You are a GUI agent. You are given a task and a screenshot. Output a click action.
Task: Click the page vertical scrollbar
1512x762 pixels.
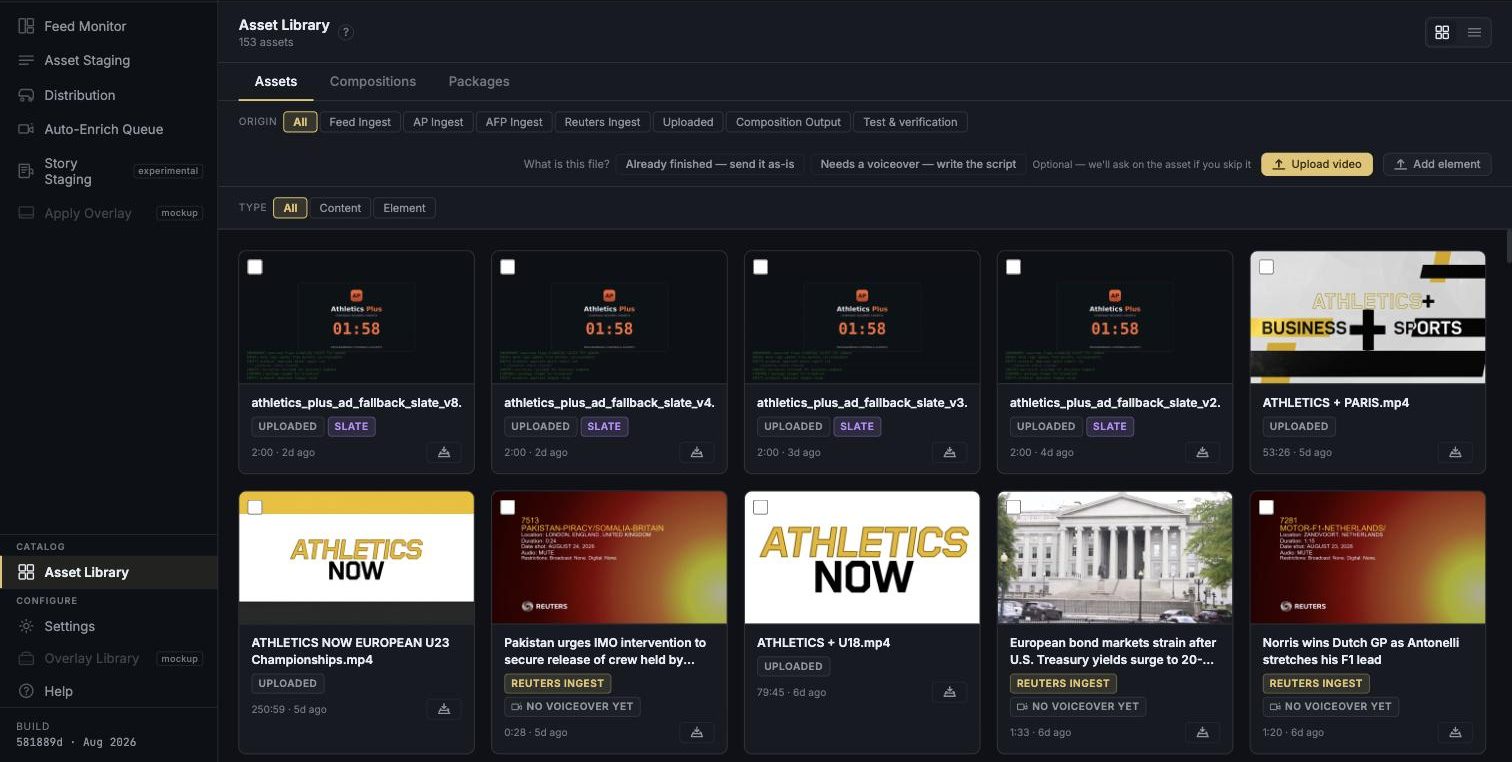[x=1507, y=246]
